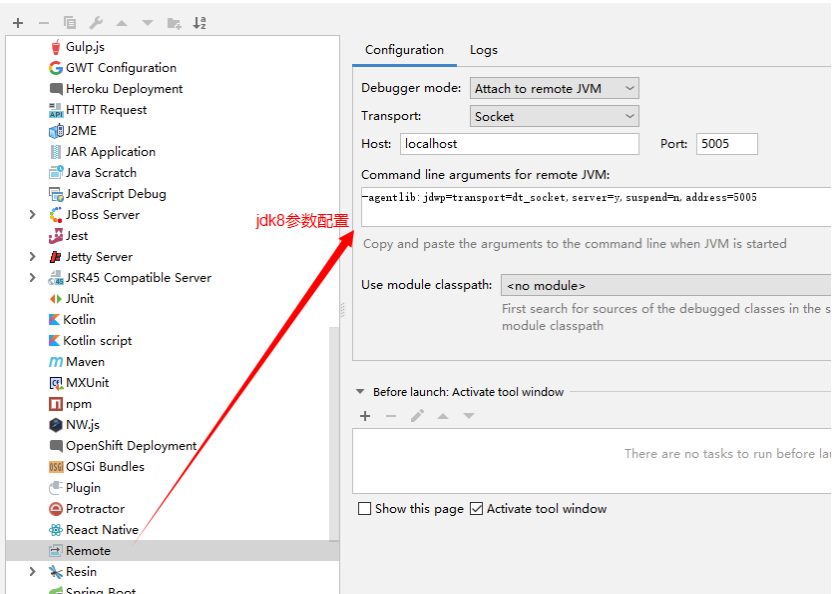Click the remote JVM command line arguments box

pyautogui.click(x=596, y=207)
